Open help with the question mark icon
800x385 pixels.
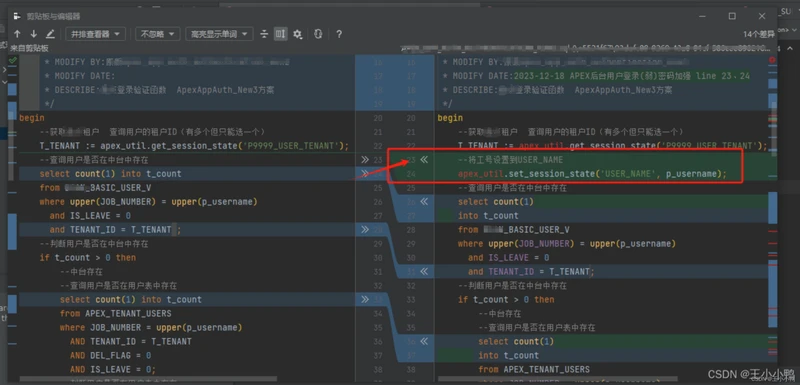tap(339, 34)
